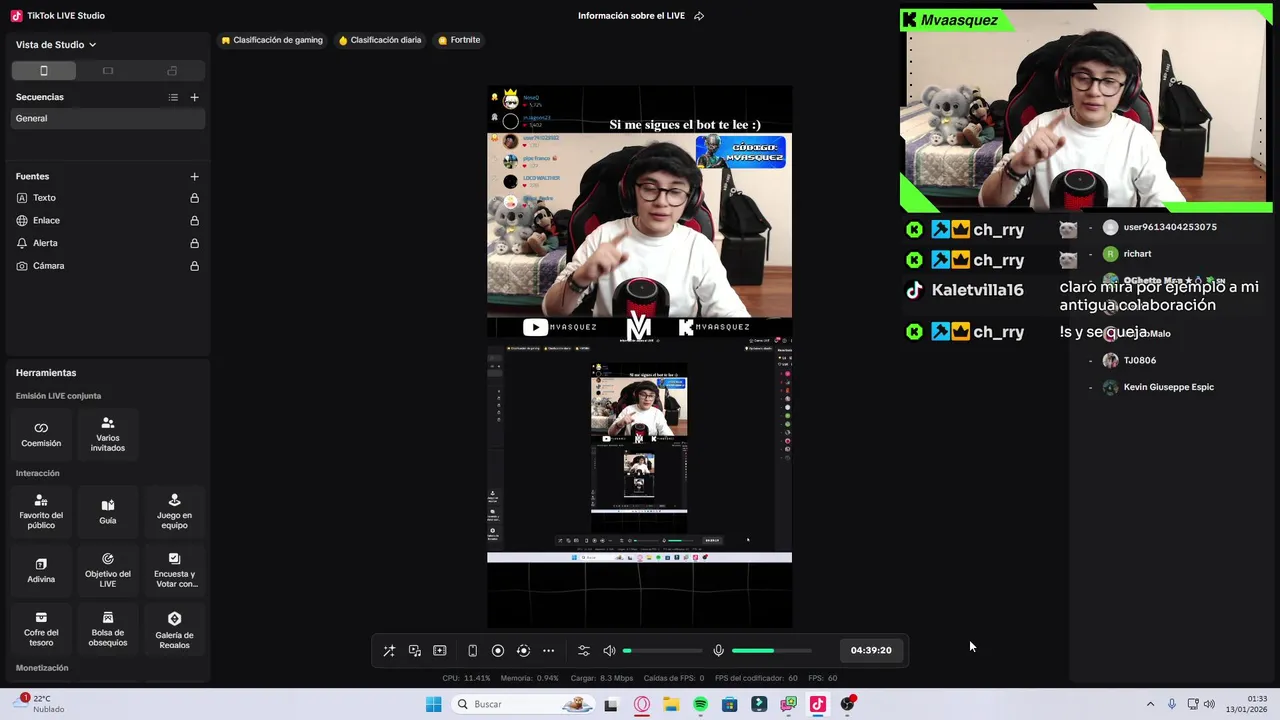
Task: Select the dual layout icon
Action: 172,71
